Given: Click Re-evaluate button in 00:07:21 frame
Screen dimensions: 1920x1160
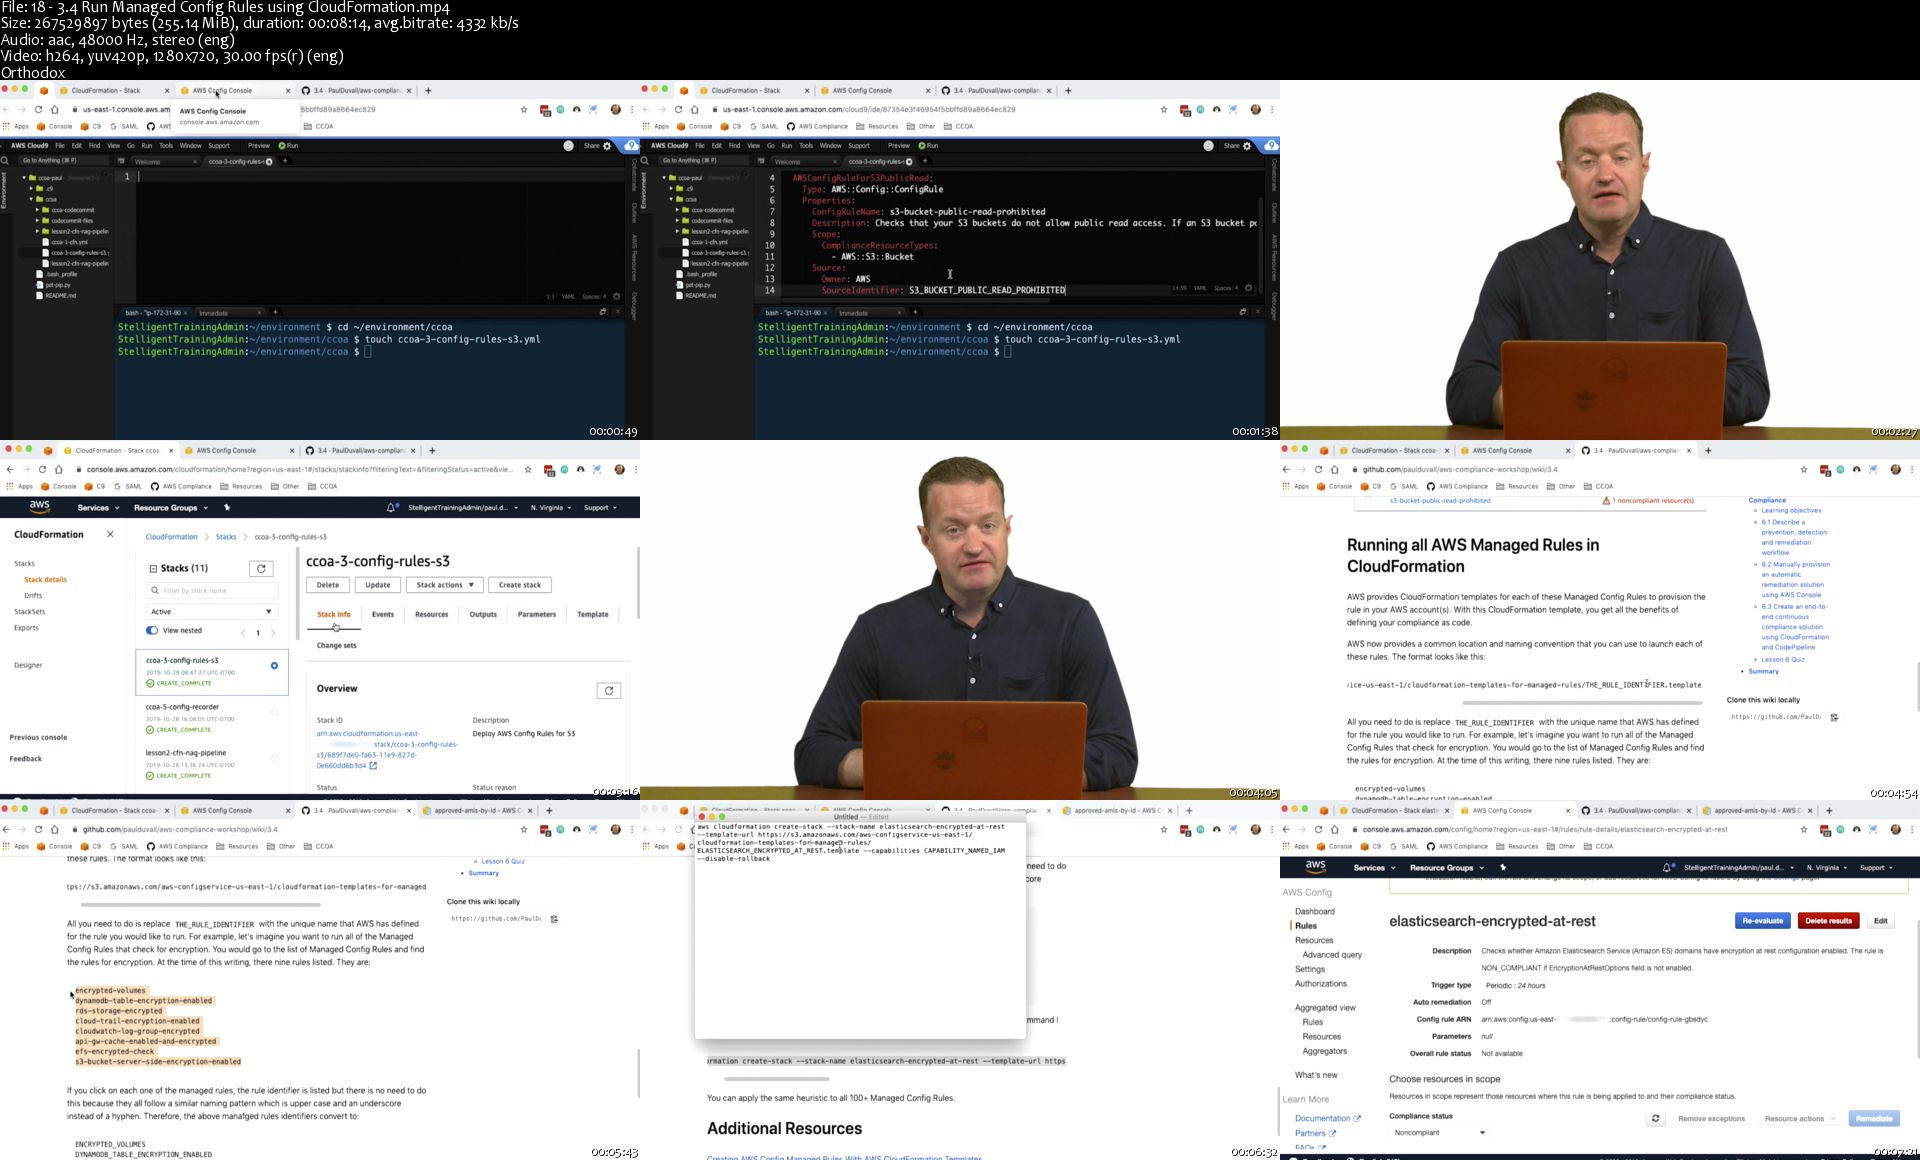Looking at the screenshot, I should coord(1763,921).
